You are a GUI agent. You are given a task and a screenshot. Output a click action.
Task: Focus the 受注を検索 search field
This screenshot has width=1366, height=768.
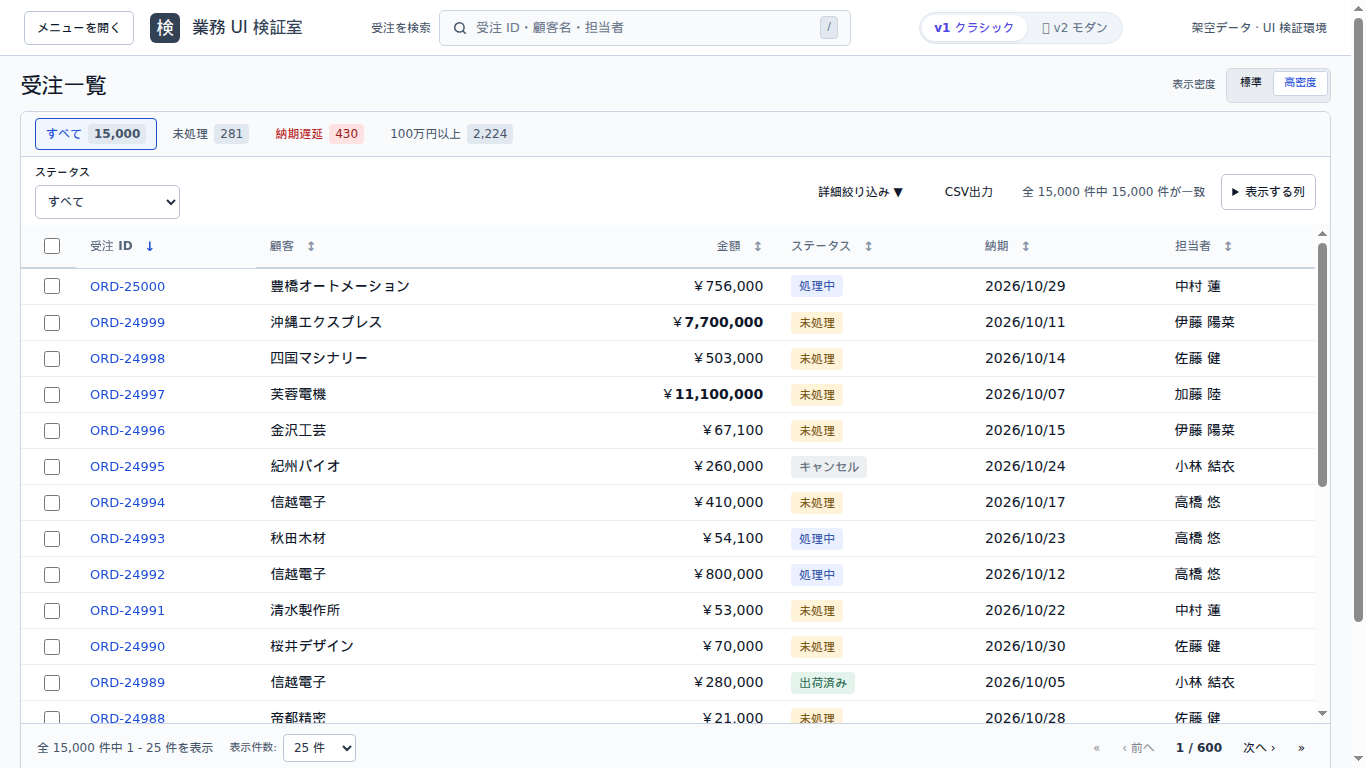(x=645, y=28)
